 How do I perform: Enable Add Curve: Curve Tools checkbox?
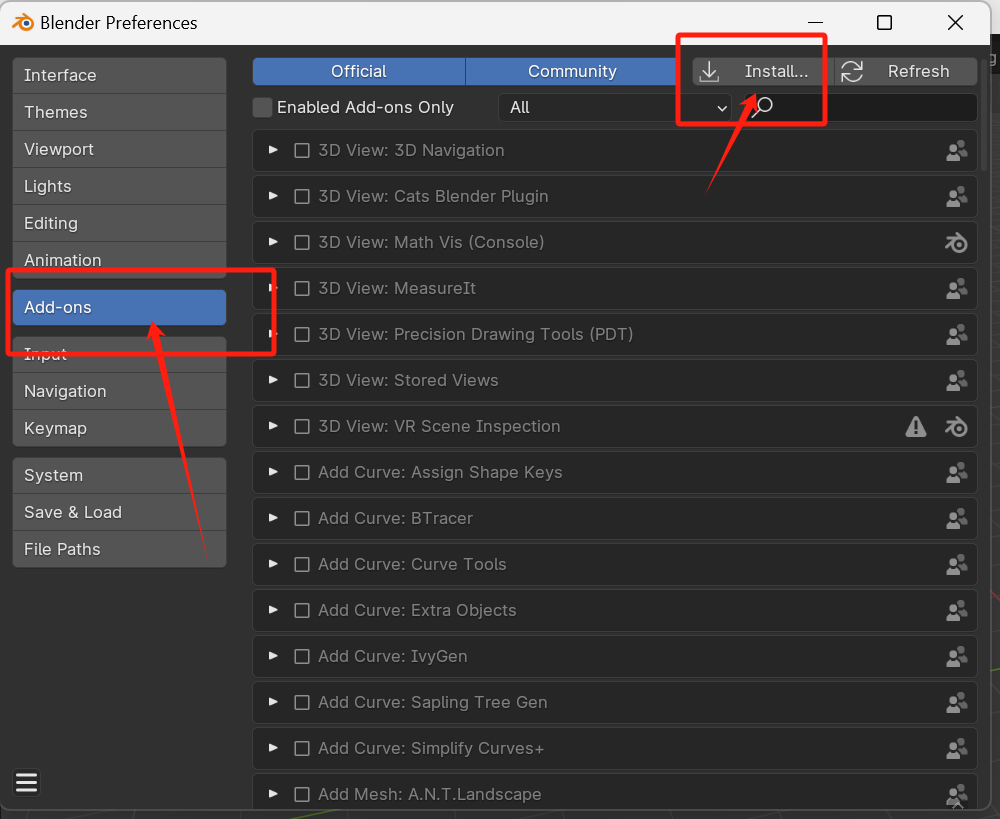pyautogui.click(x=302, y=564)
